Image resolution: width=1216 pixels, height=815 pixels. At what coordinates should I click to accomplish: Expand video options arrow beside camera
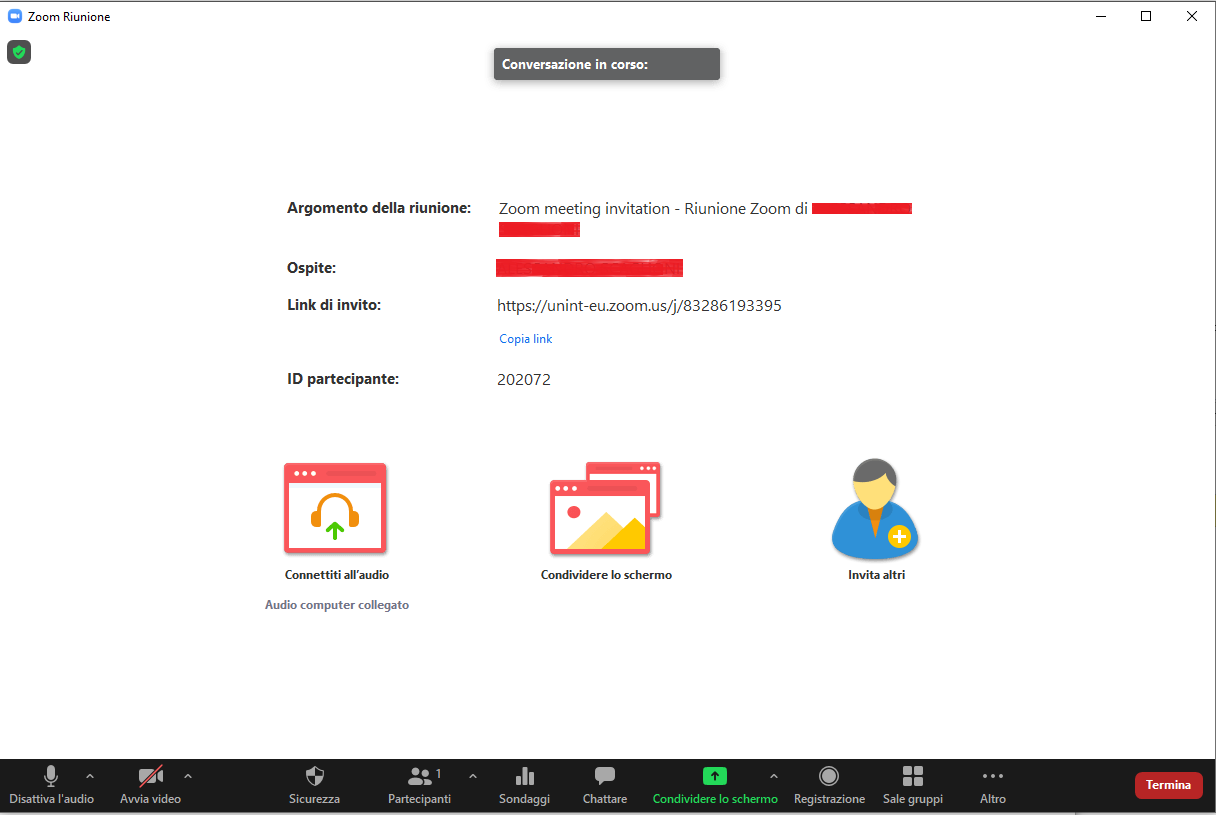[x=188, y=776]
